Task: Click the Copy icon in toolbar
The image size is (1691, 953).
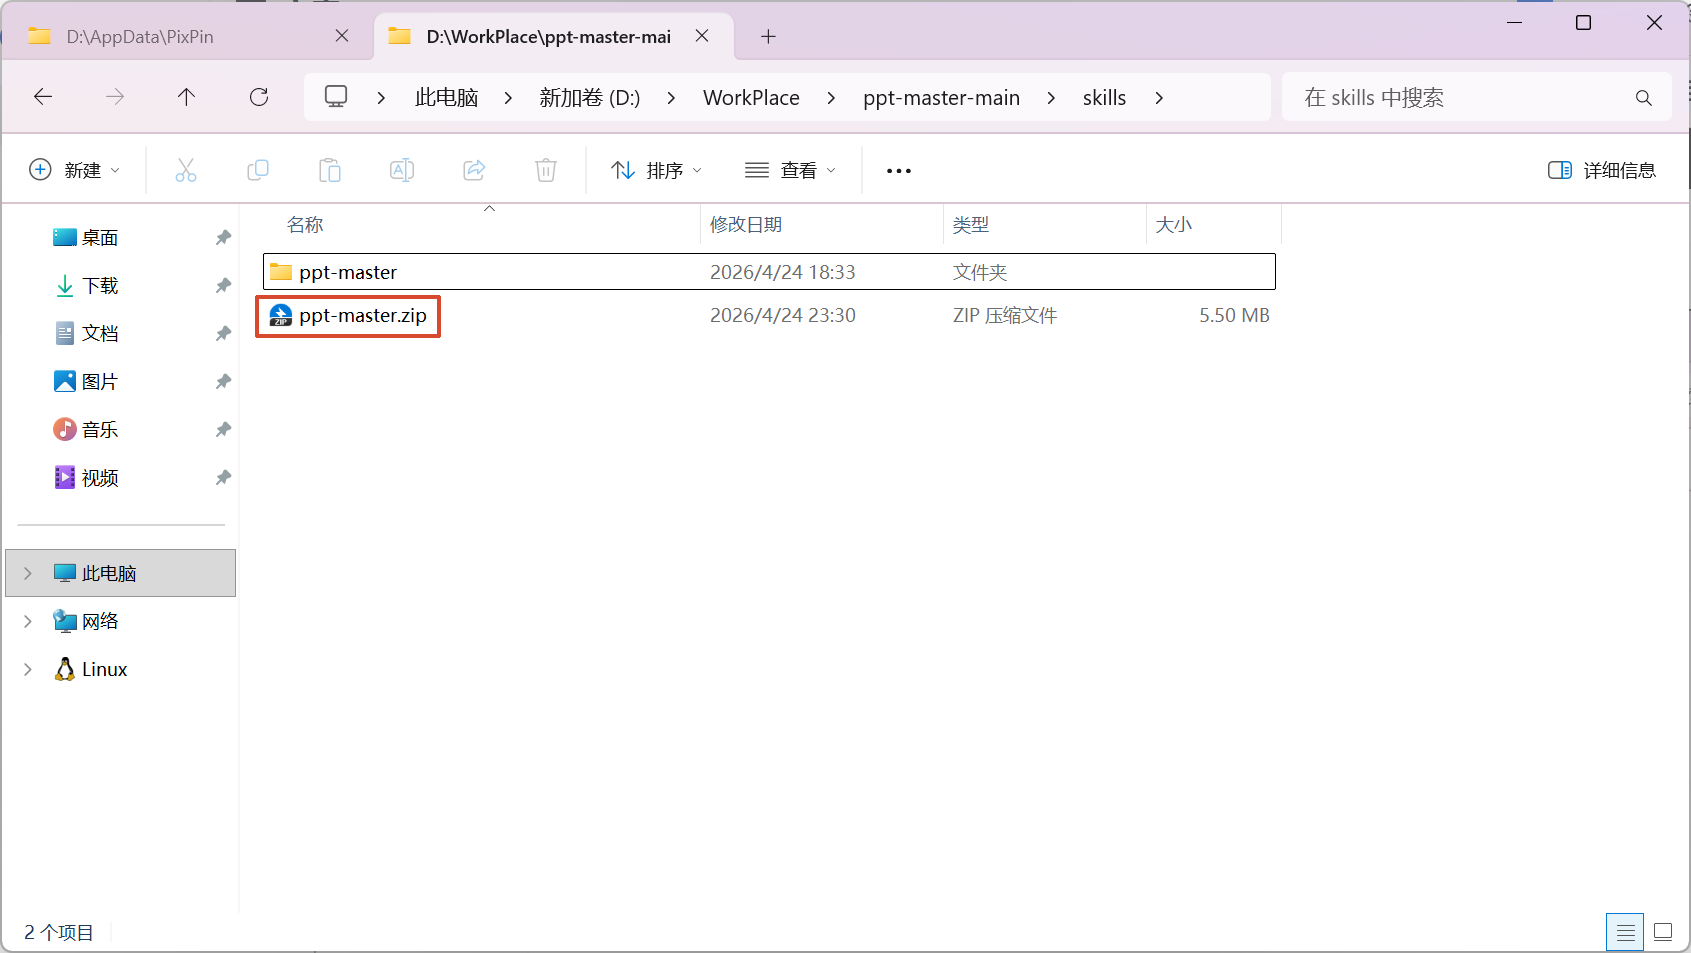Action: click(258, 170)
